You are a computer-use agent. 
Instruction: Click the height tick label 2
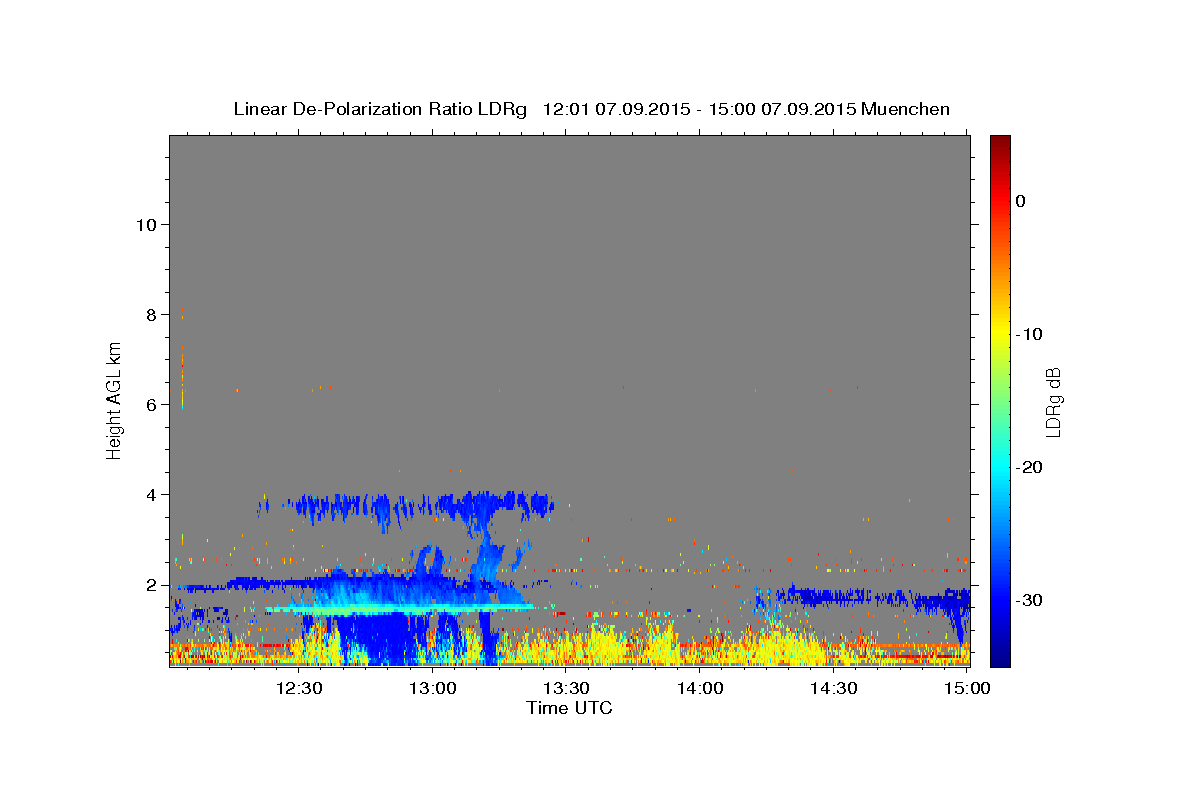(x=150, y=584)
